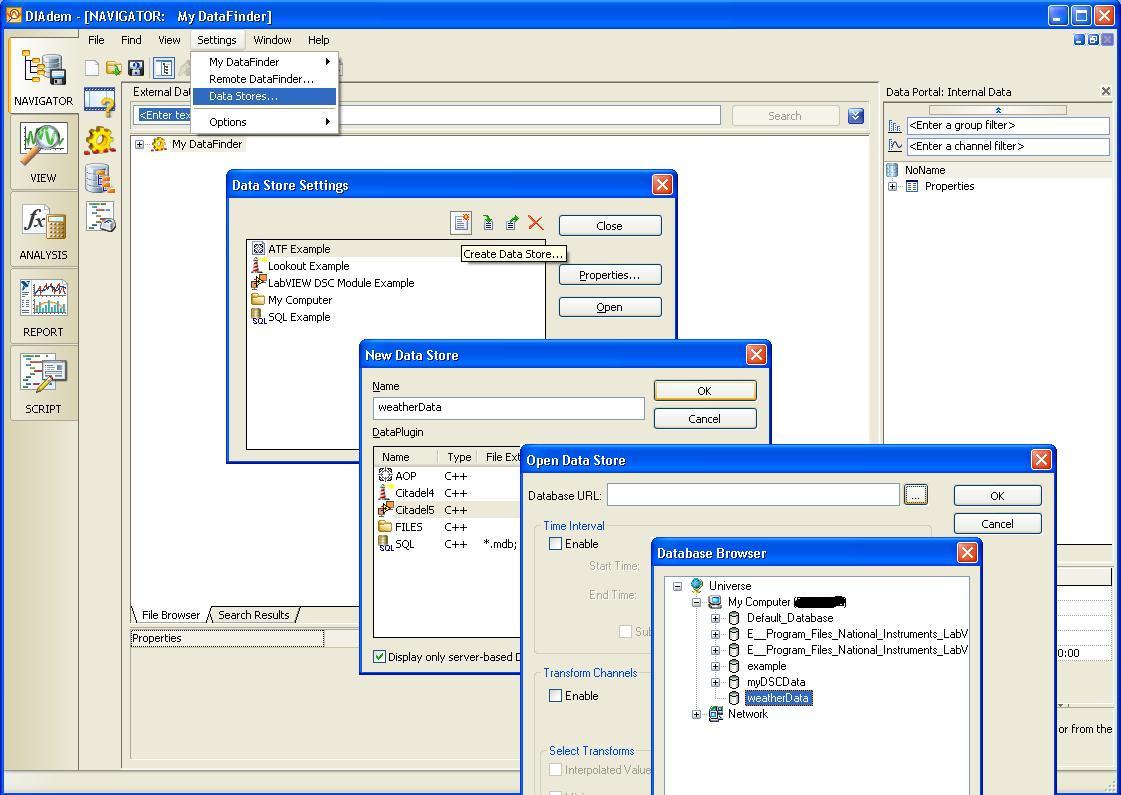Expand the example database node
1121x795 pixels.
pyautogui.click(x=716, y=666)
